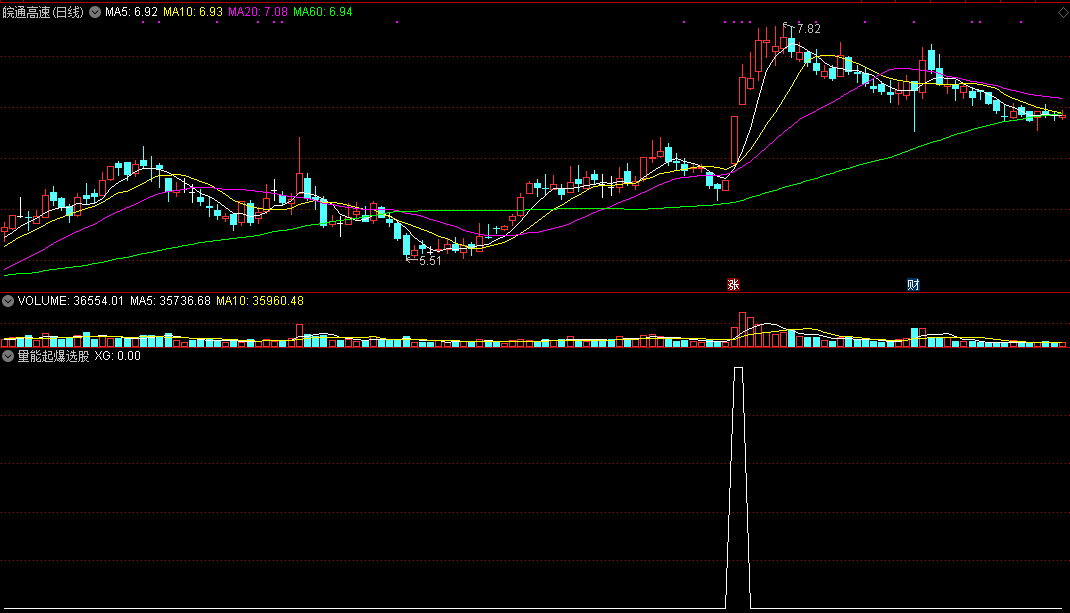Click the XG signal spike peak
1070x613 pixels.
pyautogui.click(x=738, y=369)
